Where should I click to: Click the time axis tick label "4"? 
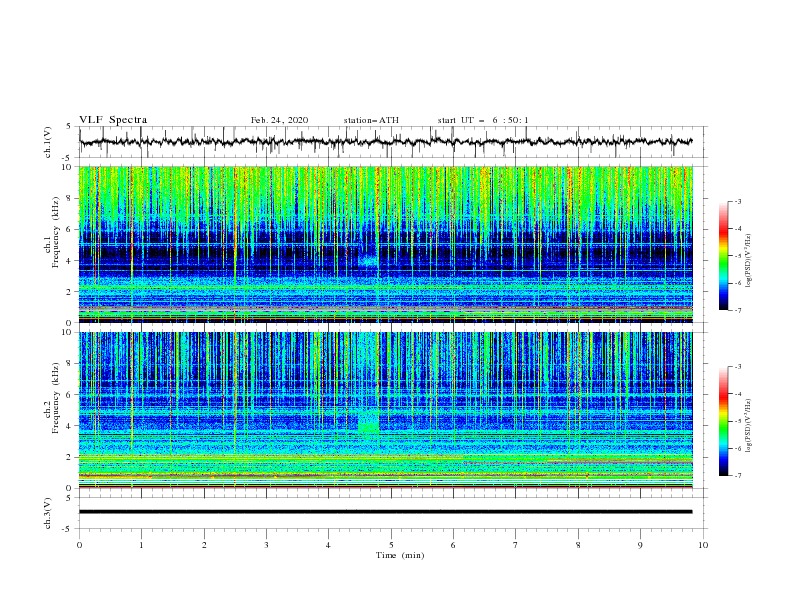(x=328, y=545)
